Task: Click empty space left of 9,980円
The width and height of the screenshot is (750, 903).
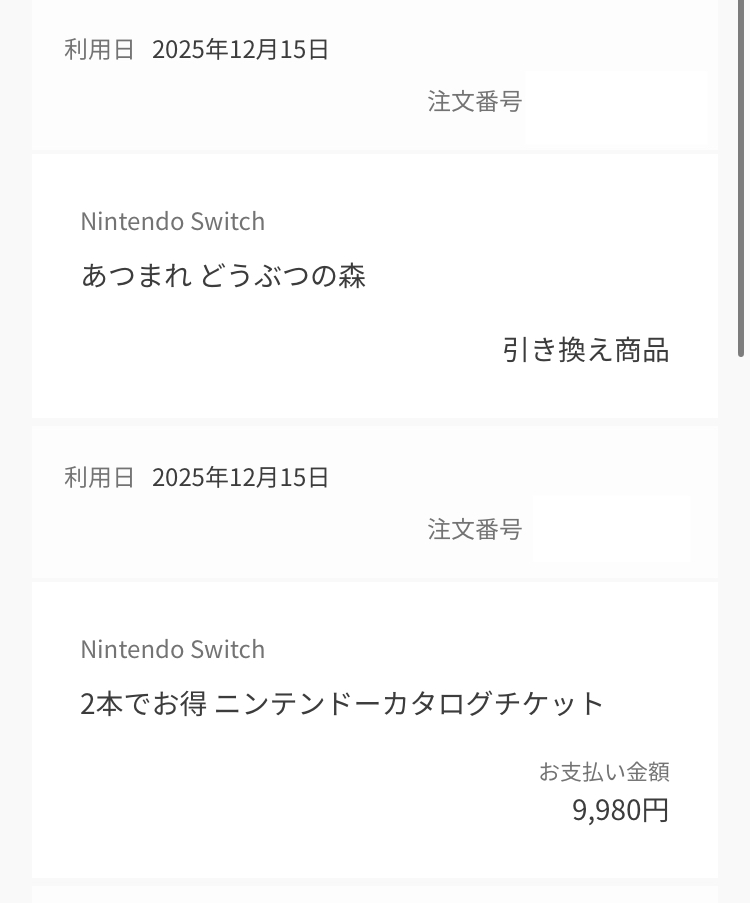Action: tap(300, 810)
